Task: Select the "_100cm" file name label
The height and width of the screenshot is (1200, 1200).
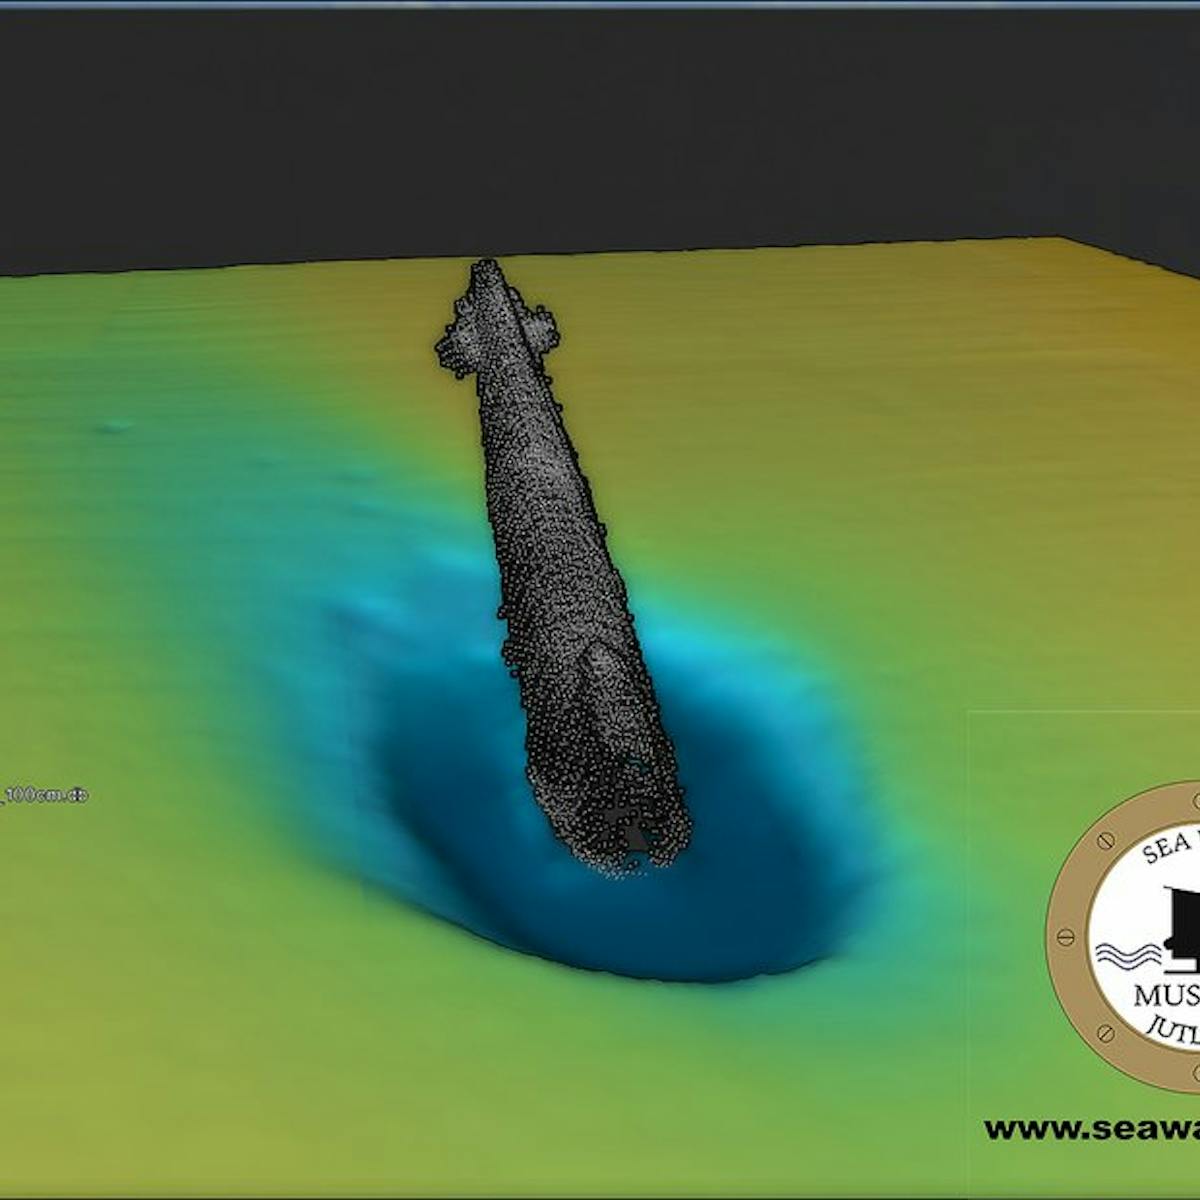Action: tap(44, 796)
